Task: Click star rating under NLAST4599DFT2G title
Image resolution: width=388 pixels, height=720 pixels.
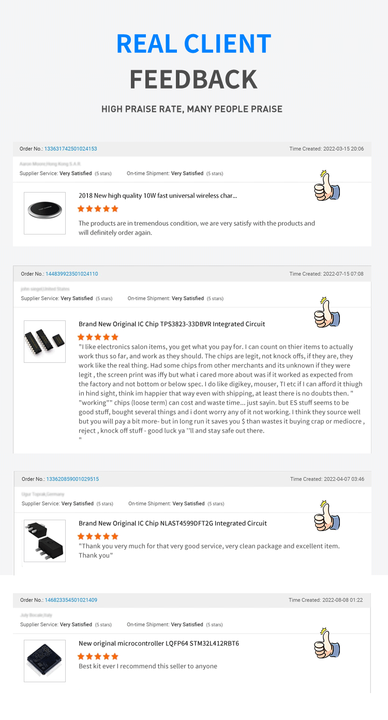Action: (98, 536)
